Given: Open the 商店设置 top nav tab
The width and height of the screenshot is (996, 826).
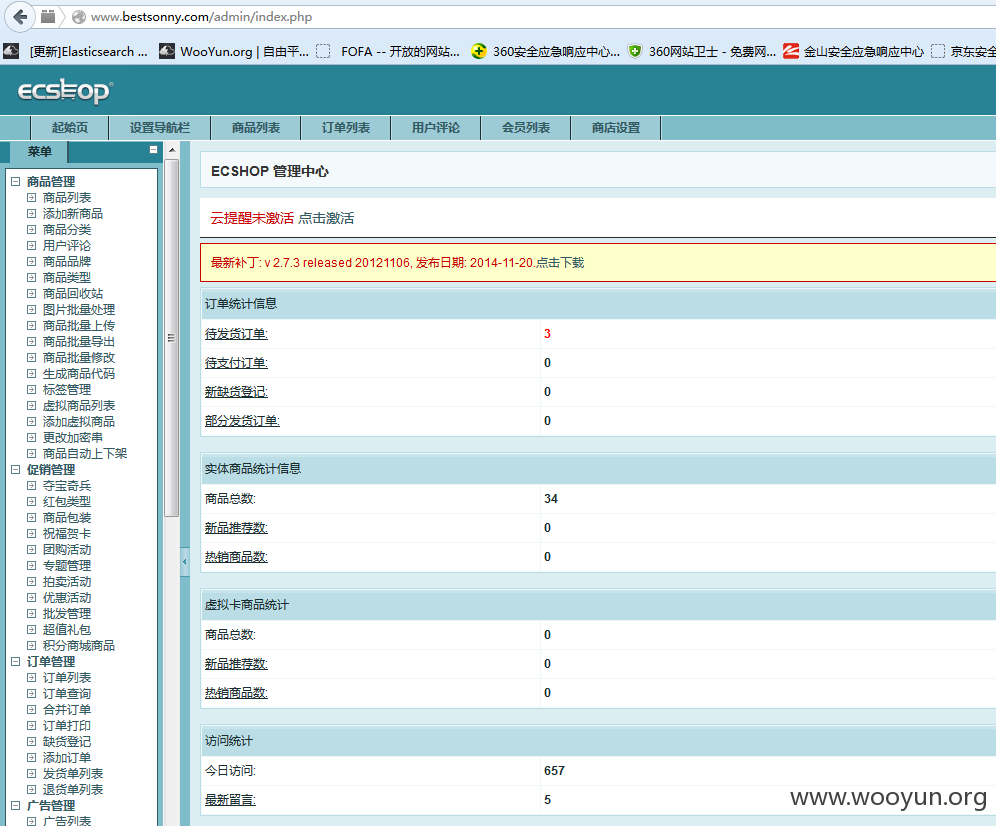Looking at the screenshot, I should [616, 128].
